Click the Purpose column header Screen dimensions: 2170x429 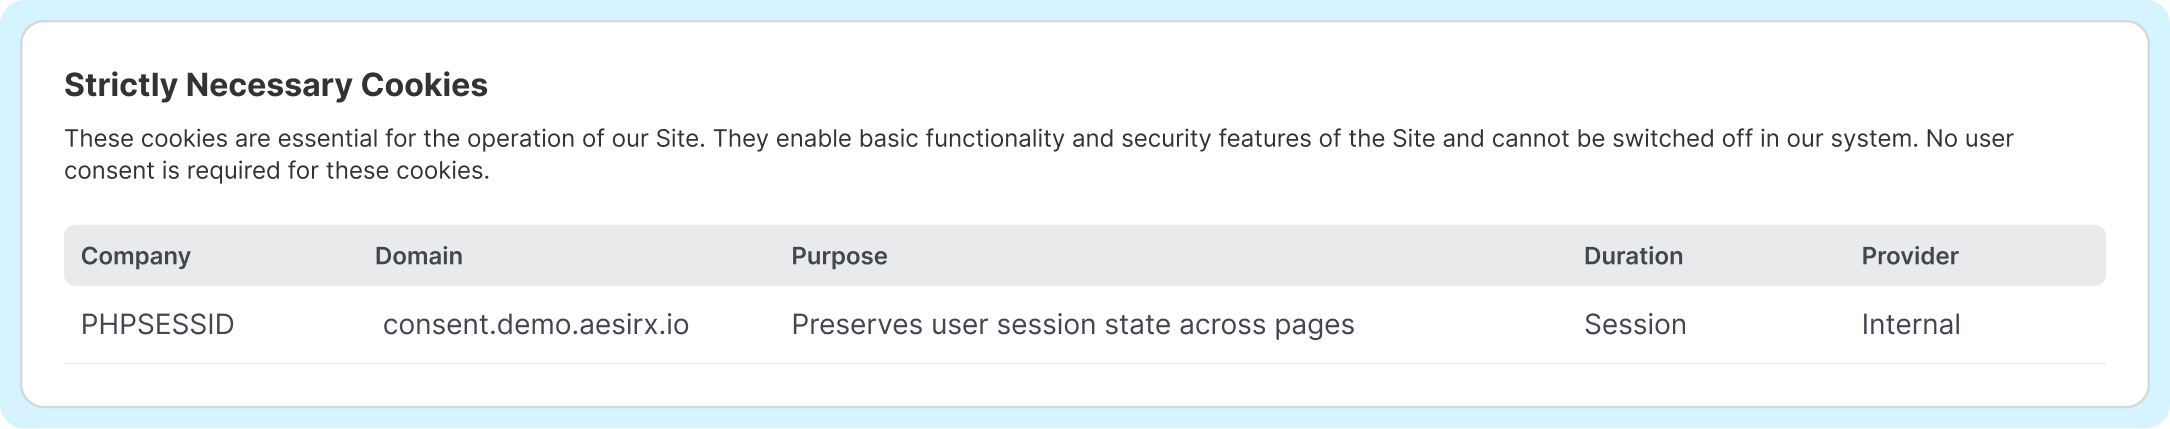839,256
